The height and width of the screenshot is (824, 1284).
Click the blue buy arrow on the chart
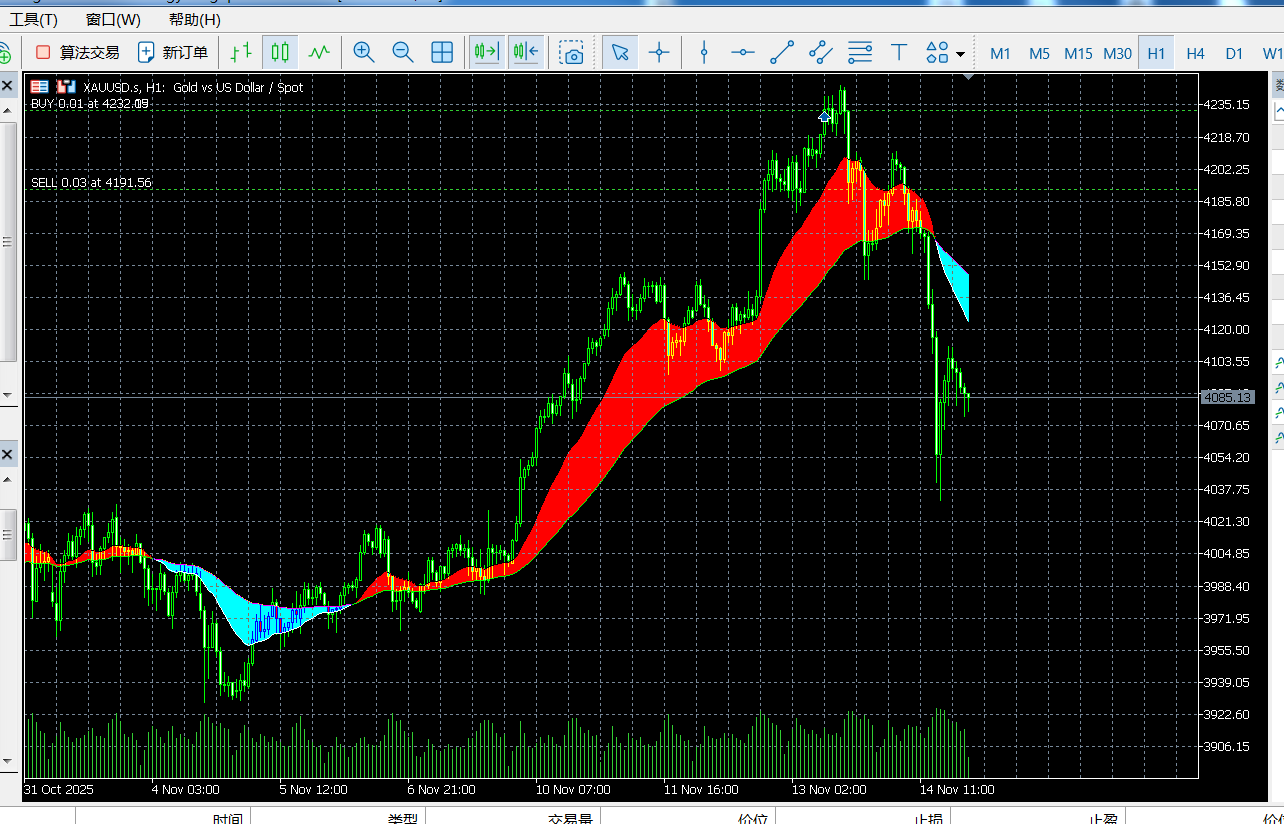[825, 116]
